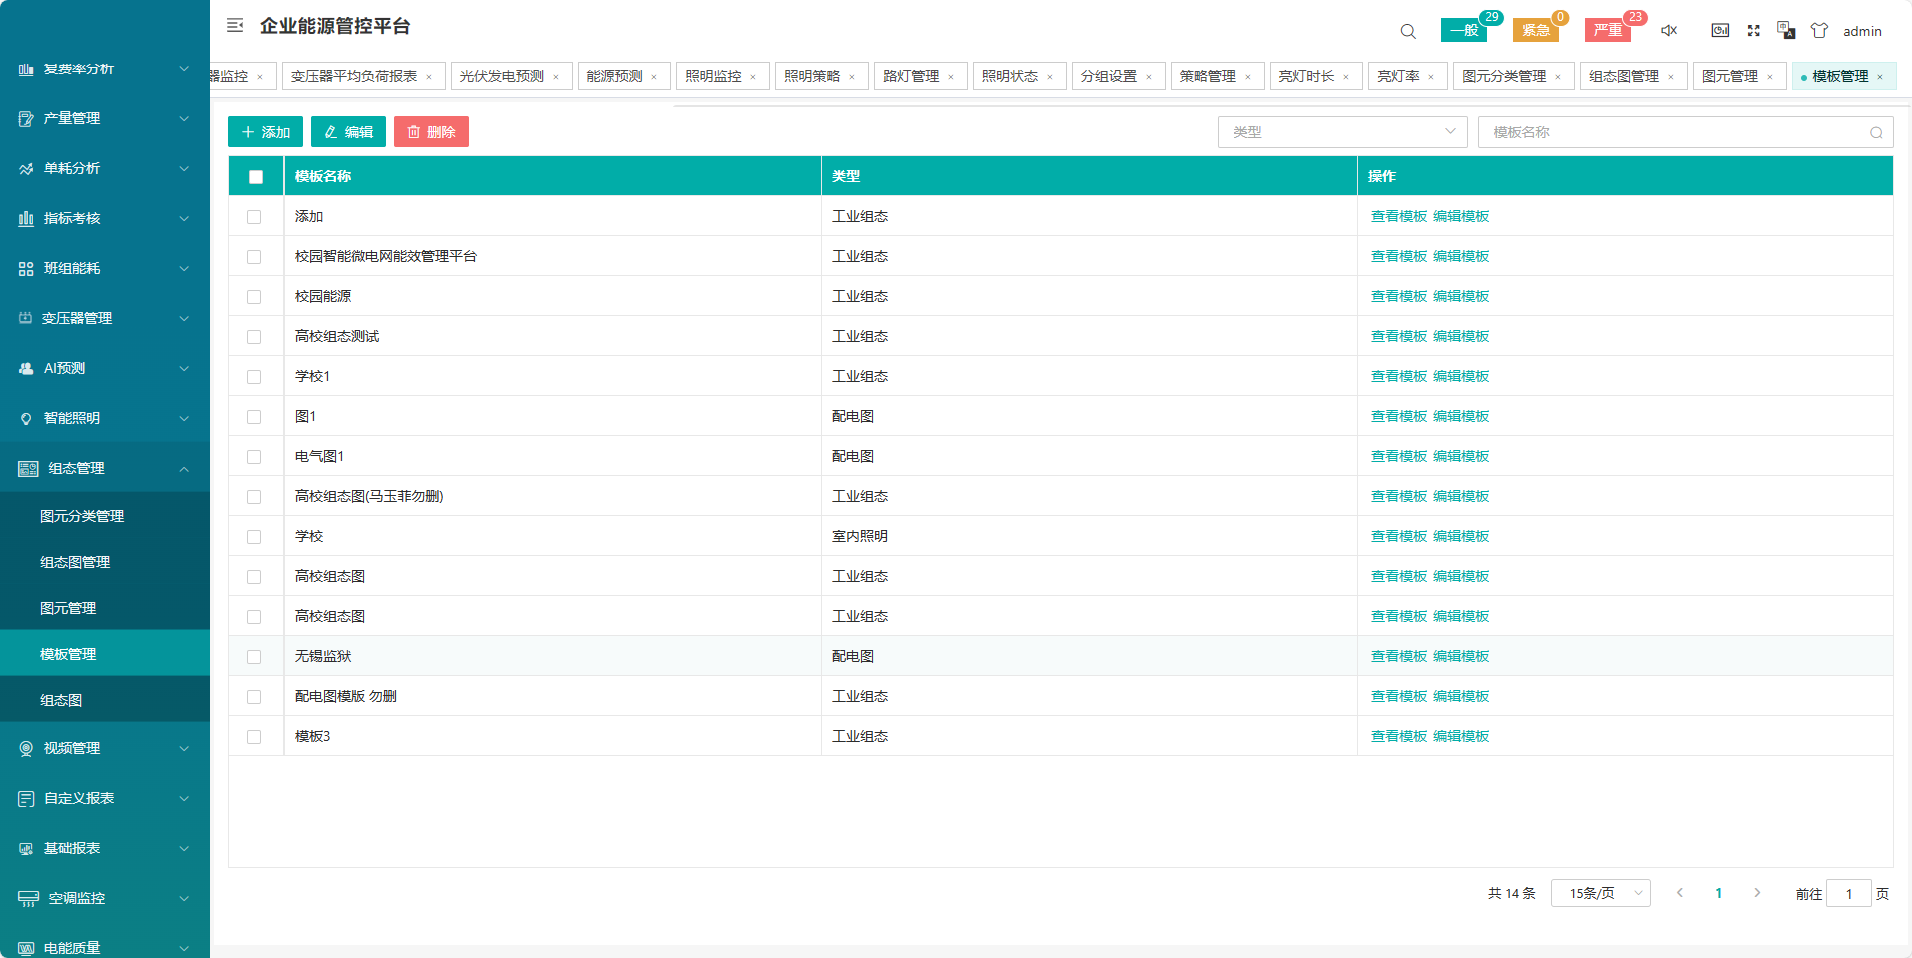
Task: Click 编辑模板 link for 图1 row
Action: 1461,416
